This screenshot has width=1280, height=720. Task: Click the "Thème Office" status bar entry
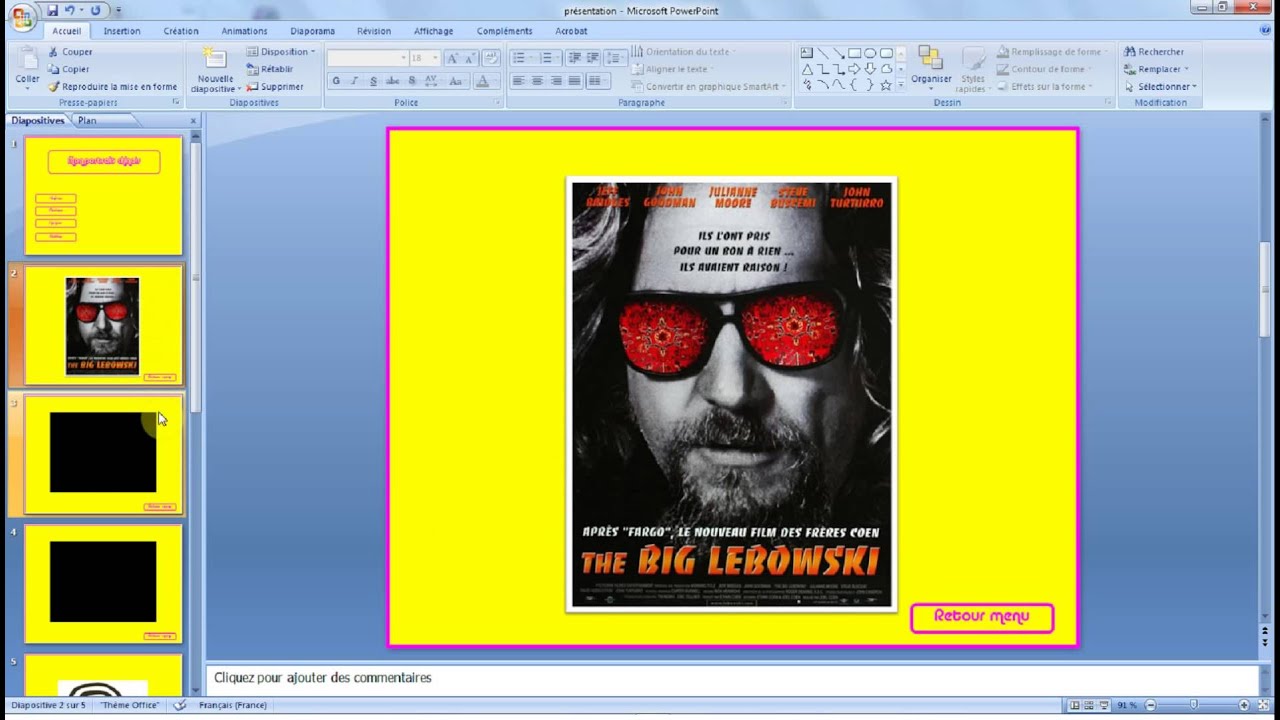[x=129, y=705]
